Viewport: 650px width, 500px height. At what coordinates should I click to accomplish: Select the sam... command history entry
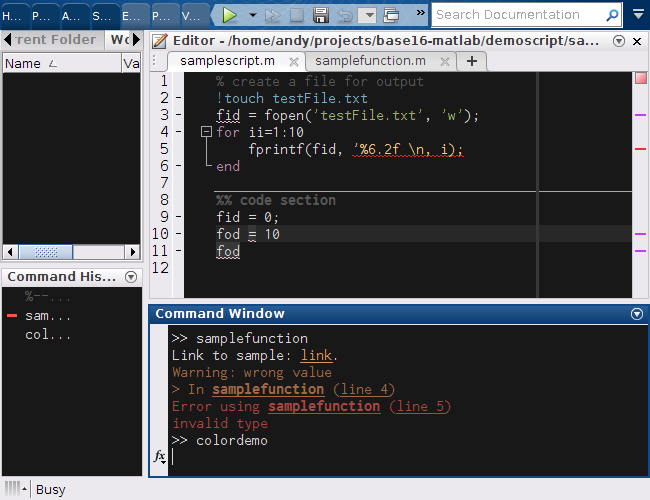[48, 316]
